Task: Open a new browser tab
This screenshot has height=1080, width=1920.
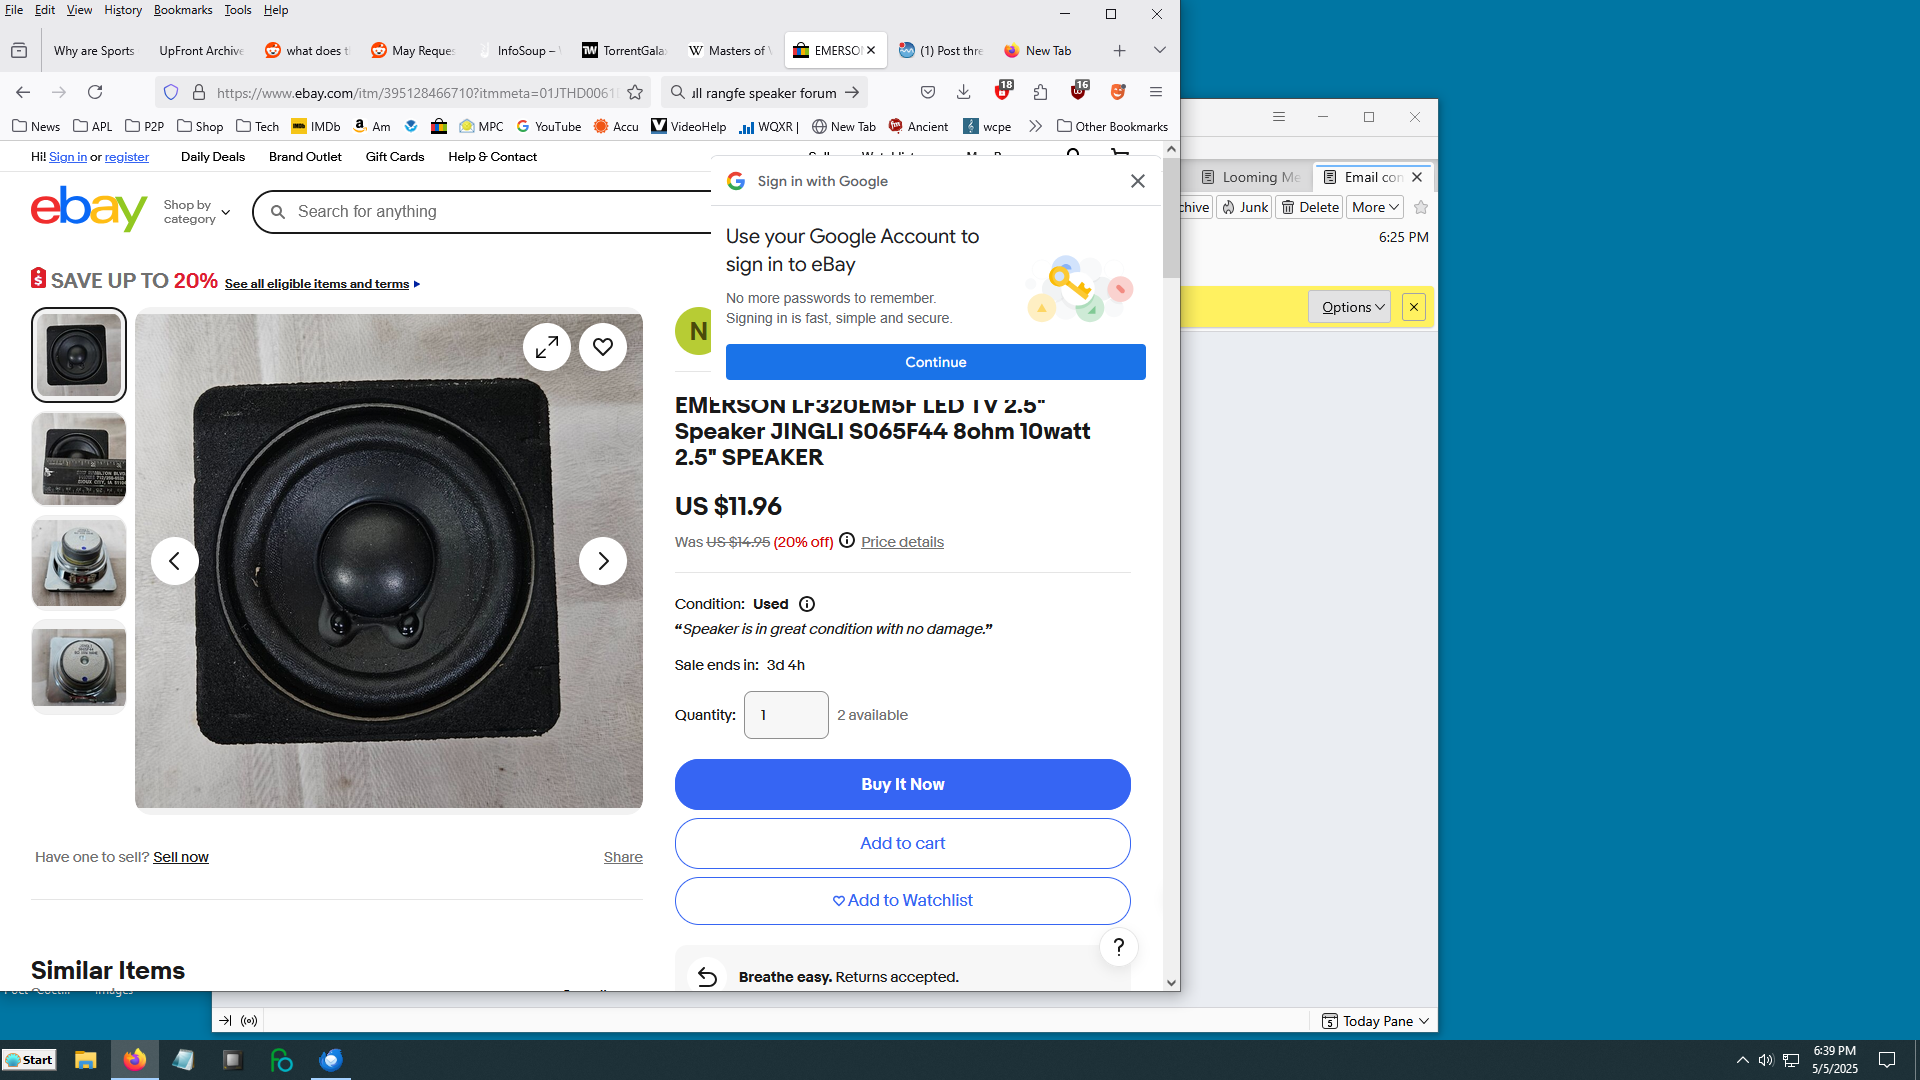Action: point(1120,51)
